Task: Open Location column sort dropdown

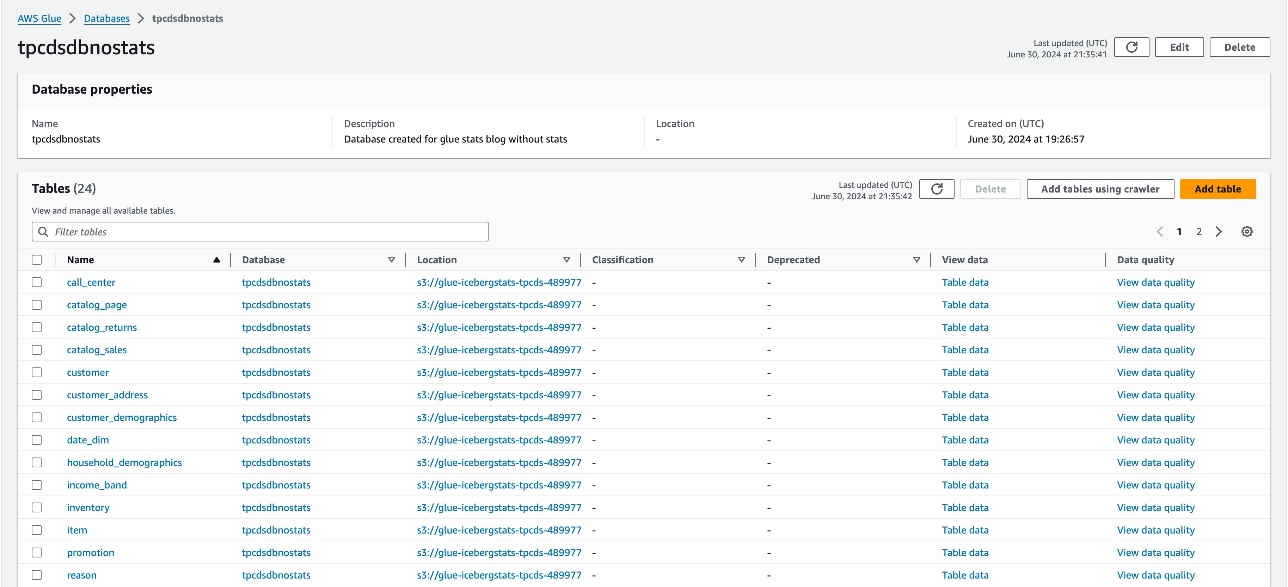Action: click(566, 260)
